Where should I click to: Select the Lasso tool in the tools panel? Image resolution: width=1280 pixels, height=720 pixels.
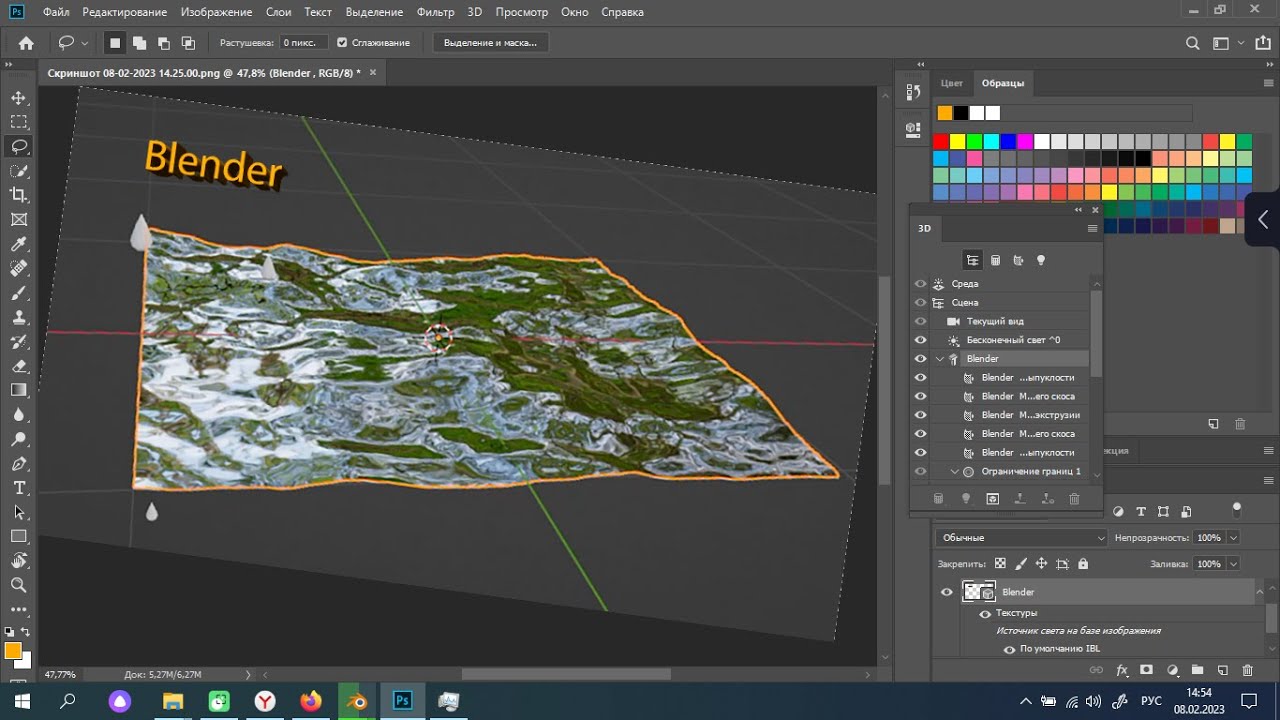click(19, 147)
